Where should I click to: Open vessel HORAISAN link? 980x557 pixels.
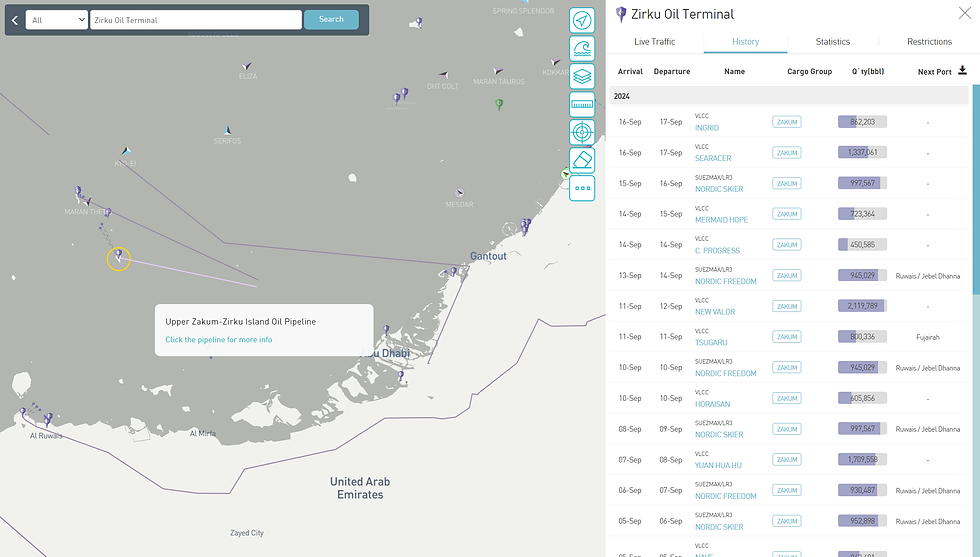[x=712, y=404]
